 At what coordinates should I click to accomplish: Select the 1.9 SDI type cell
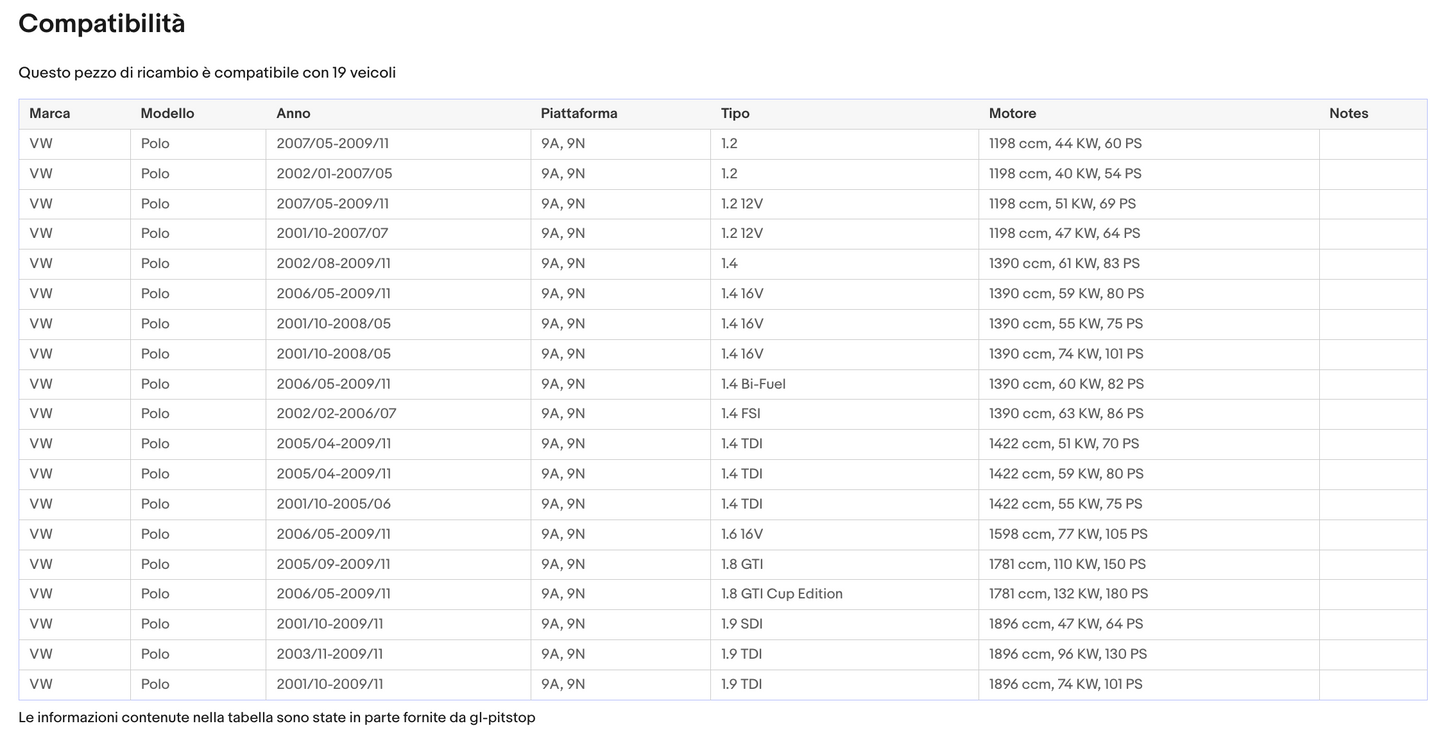(742, 624)
